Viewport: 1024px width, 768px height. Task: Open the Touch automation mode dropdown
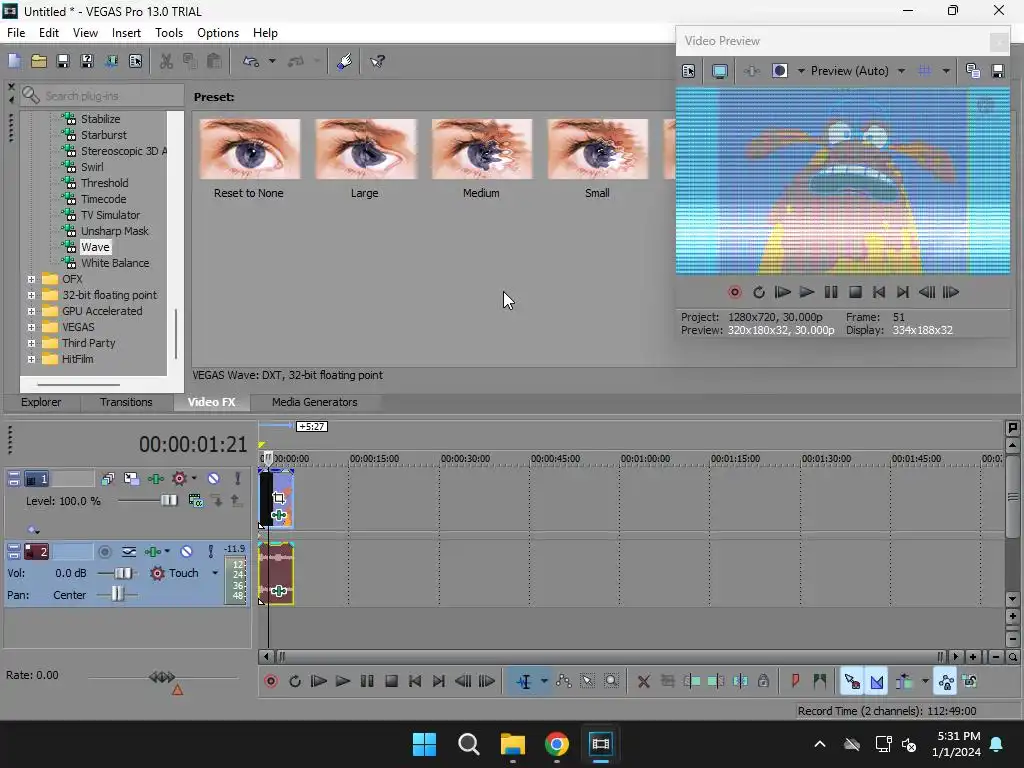(215, 573)
